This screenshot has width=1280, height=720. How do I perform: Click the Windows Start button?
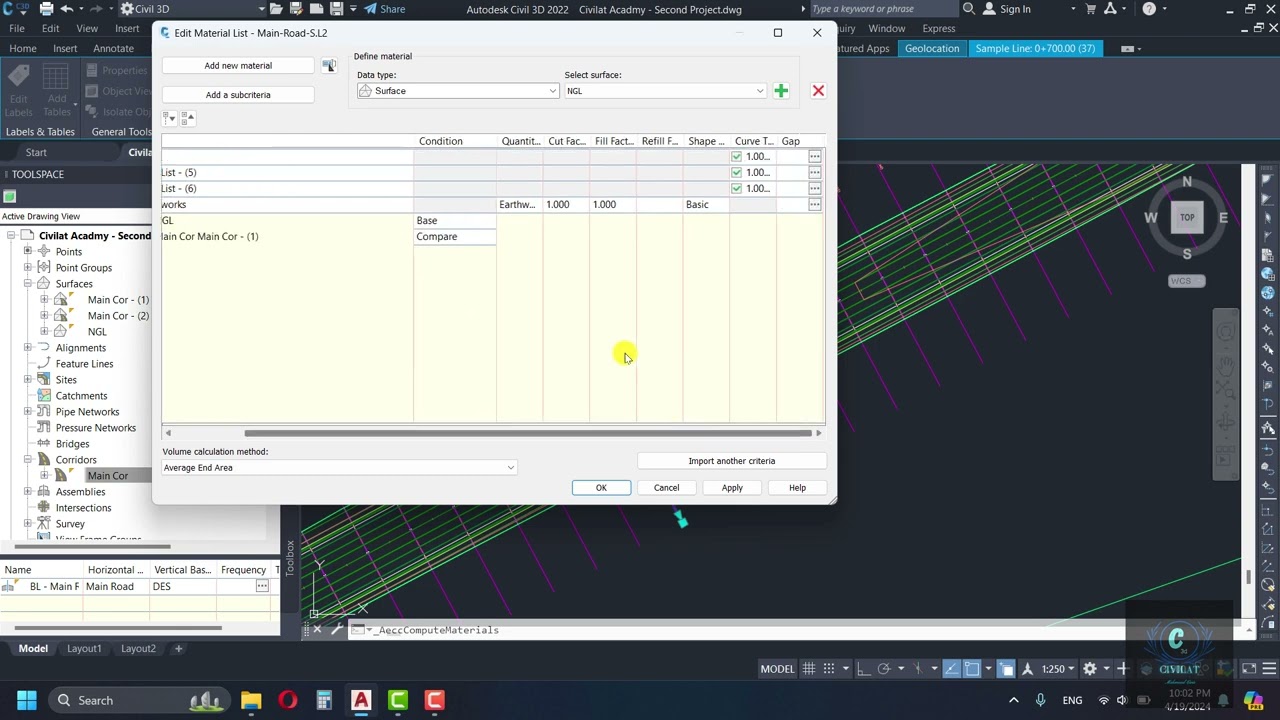(27, 700)
